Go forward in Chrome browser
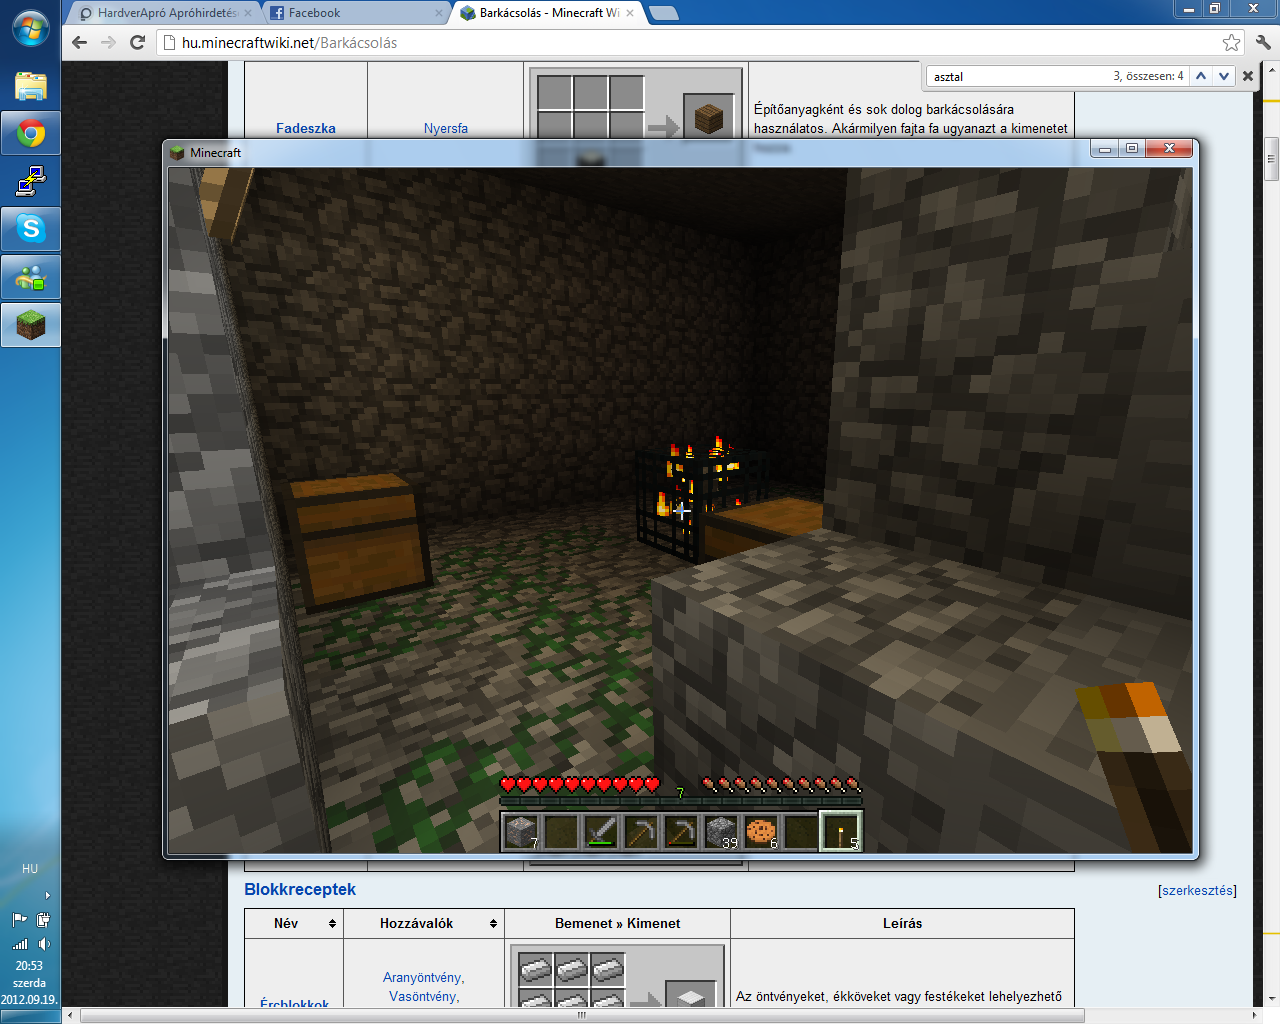1280x1024 pixels. click(x=109, y=43)
